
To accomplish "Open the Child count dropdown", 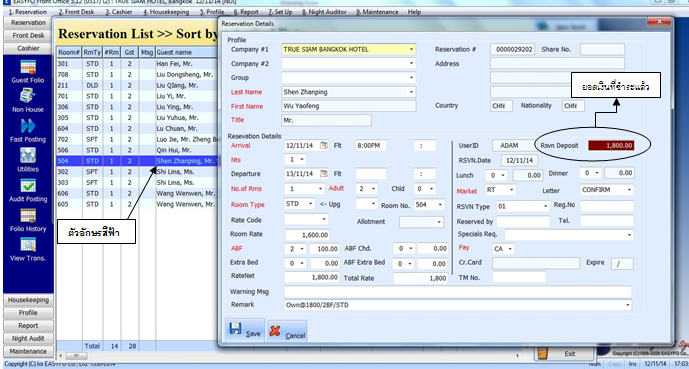I will click(x=432, y=189).
